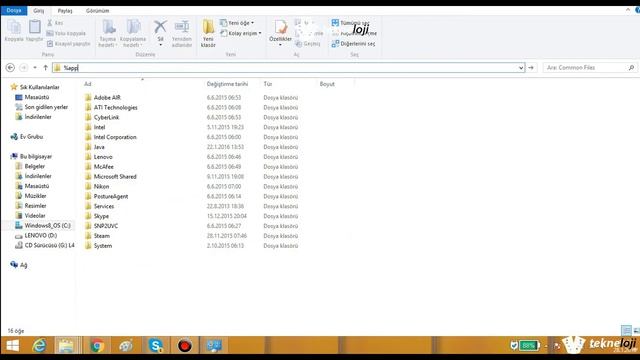Select the CyberLink folder
640x360 pixels.
(x=102, y=117)
